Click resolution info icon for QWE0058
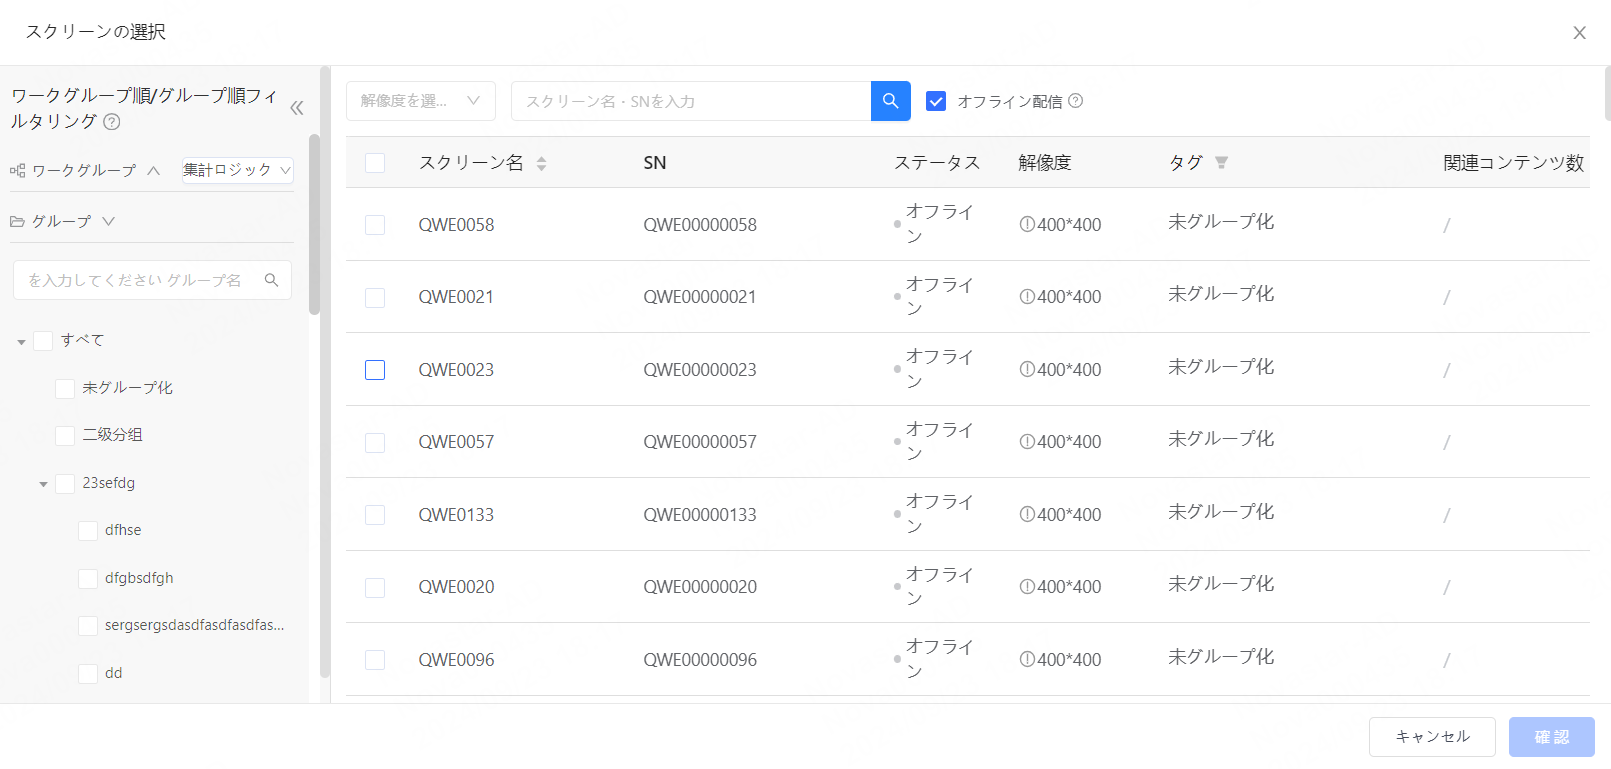The image size is (1611, 769). (x=1026, y=225)
